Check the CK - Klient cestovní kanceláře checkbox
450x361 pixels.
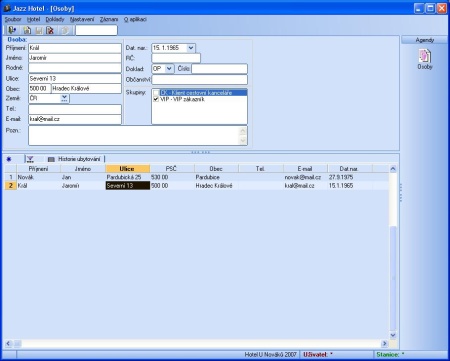point(156,93)
